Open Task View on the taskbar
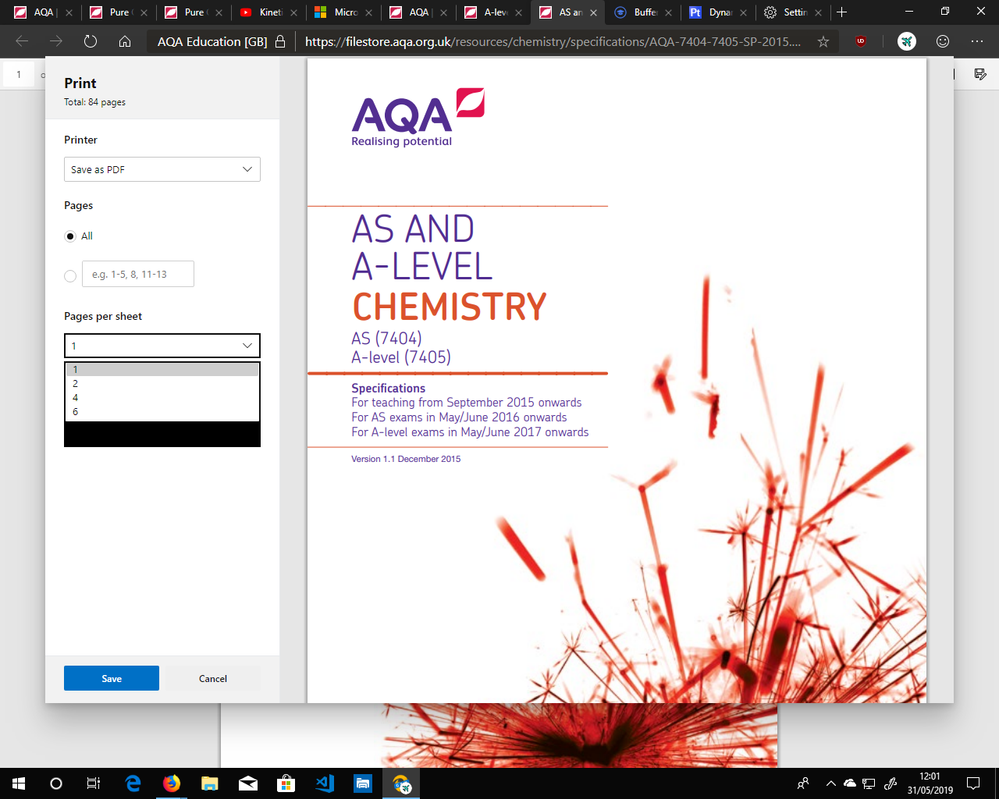 pos(94,783)
